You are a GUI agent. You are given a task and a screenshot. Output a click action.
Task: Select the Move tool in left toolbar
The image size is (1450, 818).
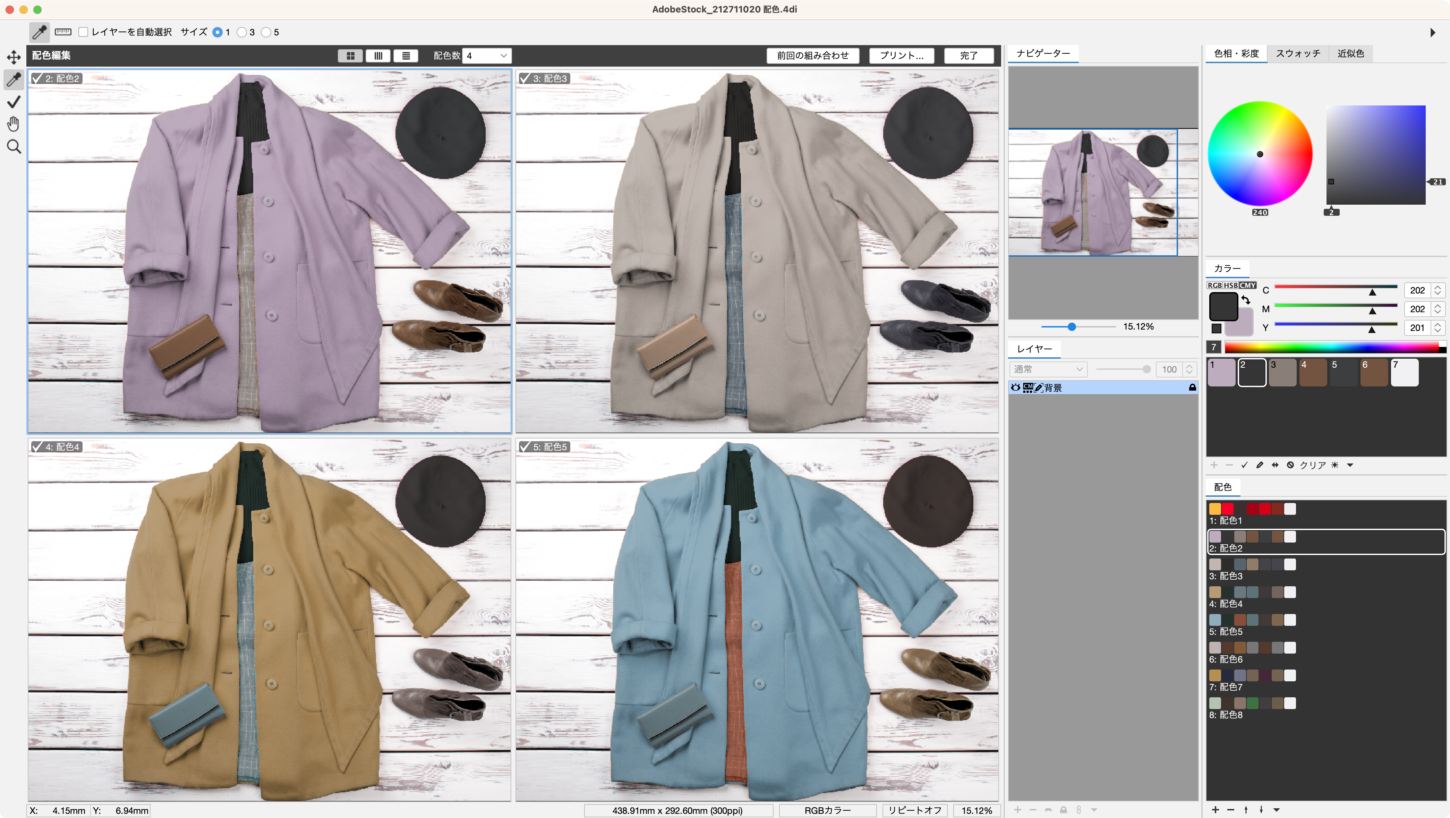[14, 57]
